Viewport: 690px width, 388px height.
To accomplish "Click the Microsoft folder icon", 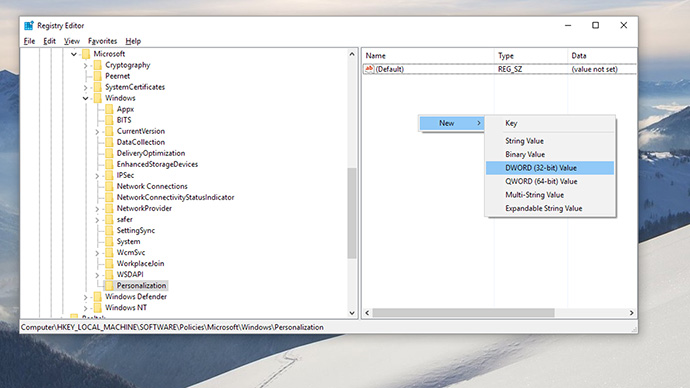I will click(x=86, y=54).
